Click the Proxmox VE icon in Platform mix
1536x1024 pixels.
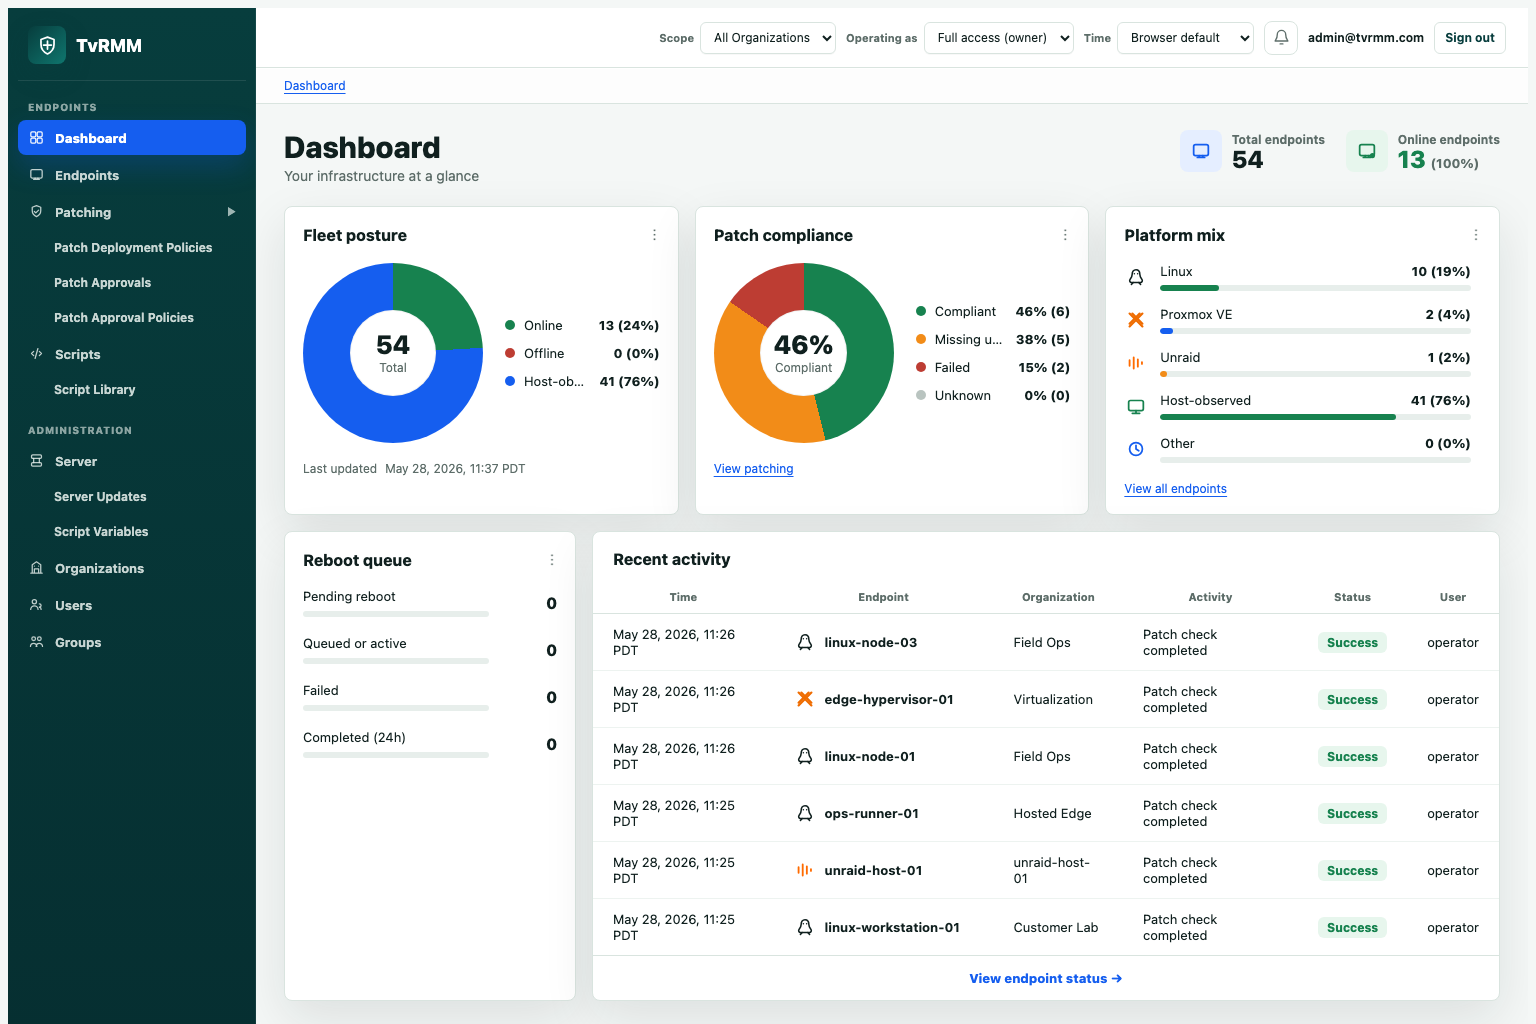(x=1136, y=320)
